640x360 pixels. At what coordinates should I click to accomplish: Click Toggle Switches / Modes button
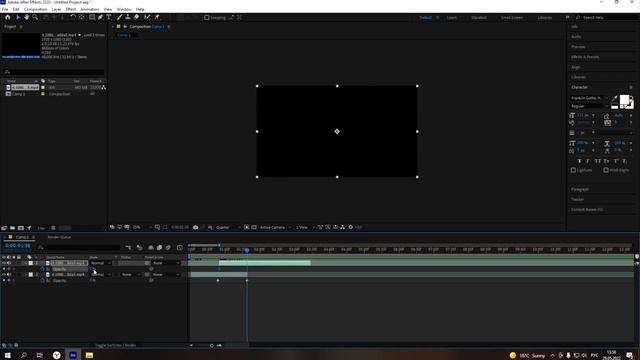point(116,345)
